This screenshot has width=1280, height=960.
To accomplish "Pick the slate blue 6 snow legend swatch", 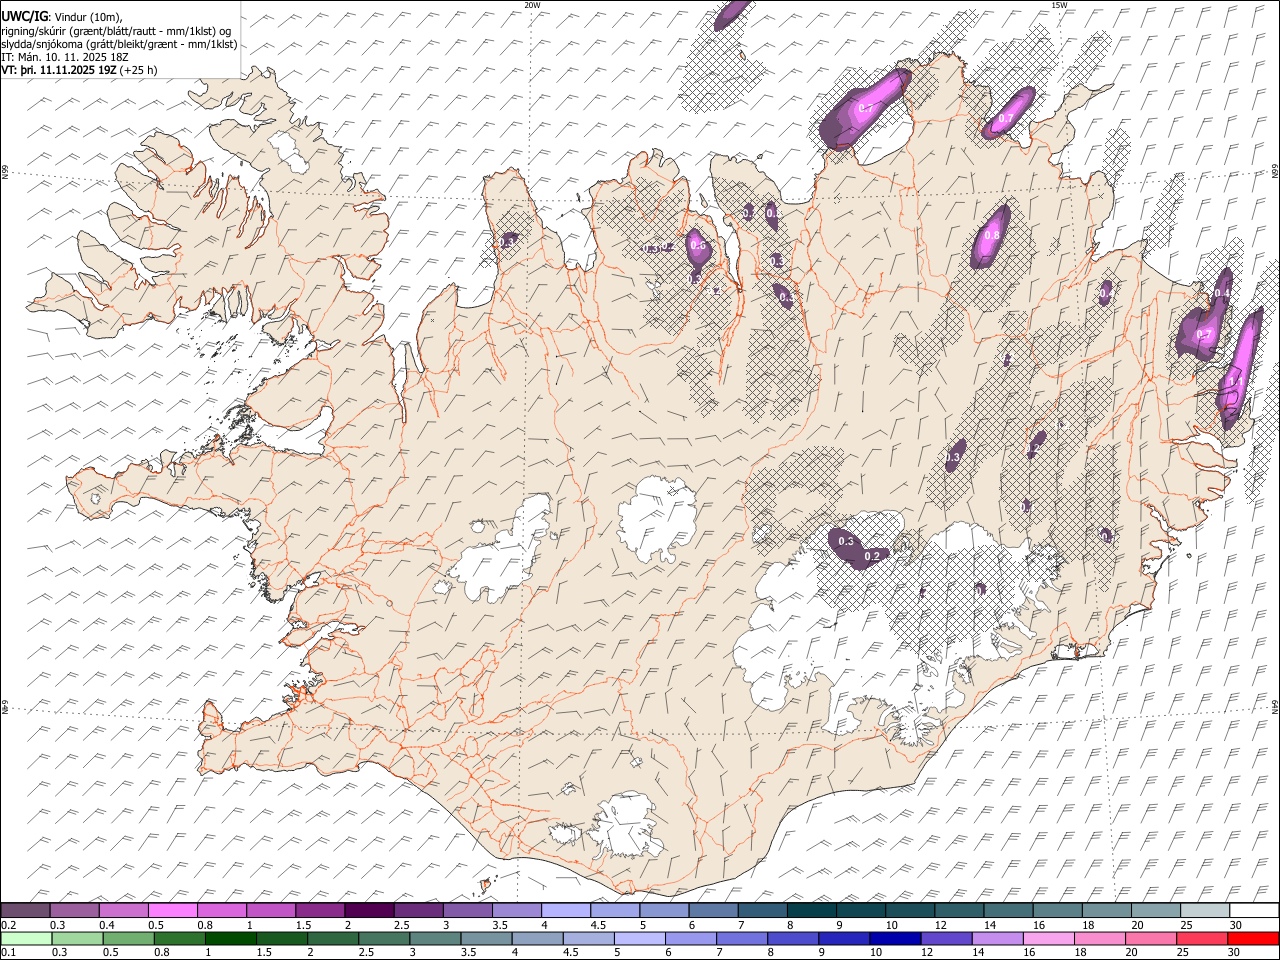I will pyautogui.click(x=713, y=910).
